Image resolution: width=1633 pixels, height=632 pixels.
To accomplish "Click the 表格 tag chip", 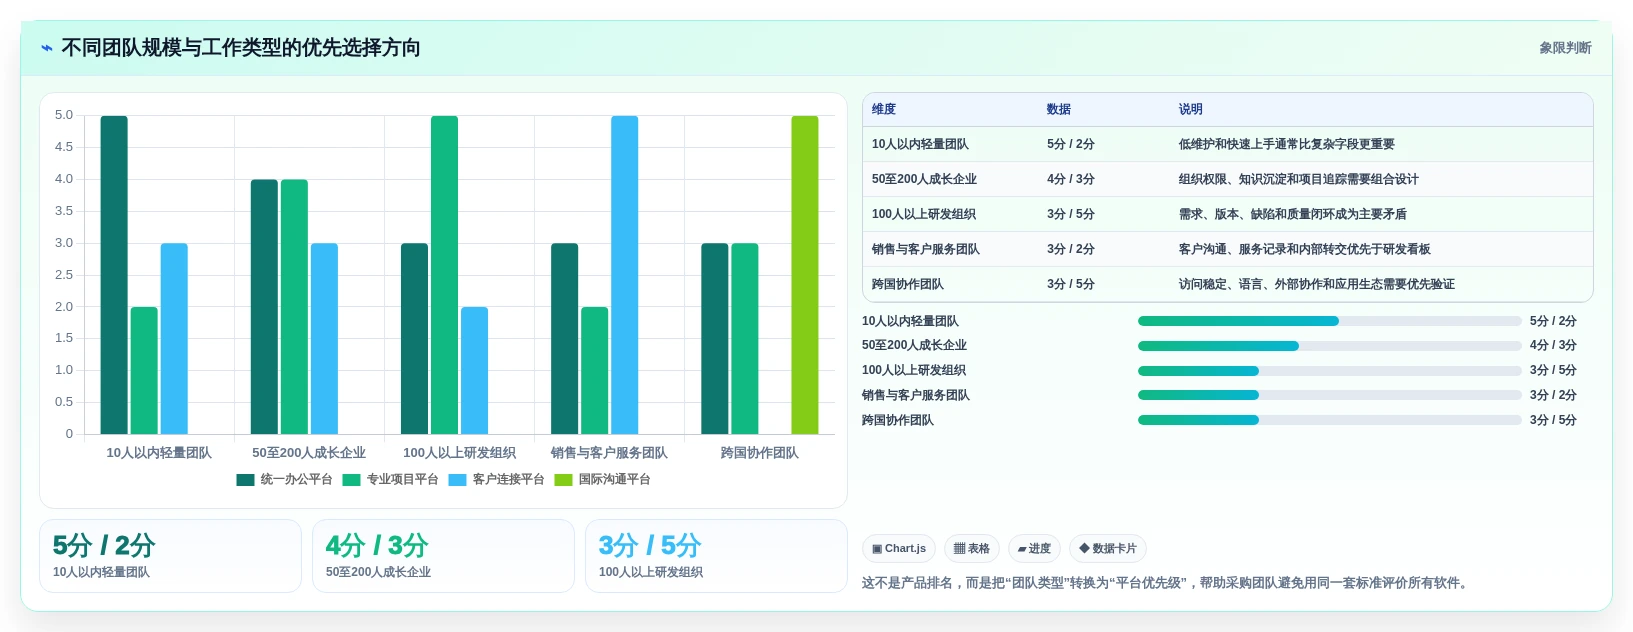I will pos(972,549).
